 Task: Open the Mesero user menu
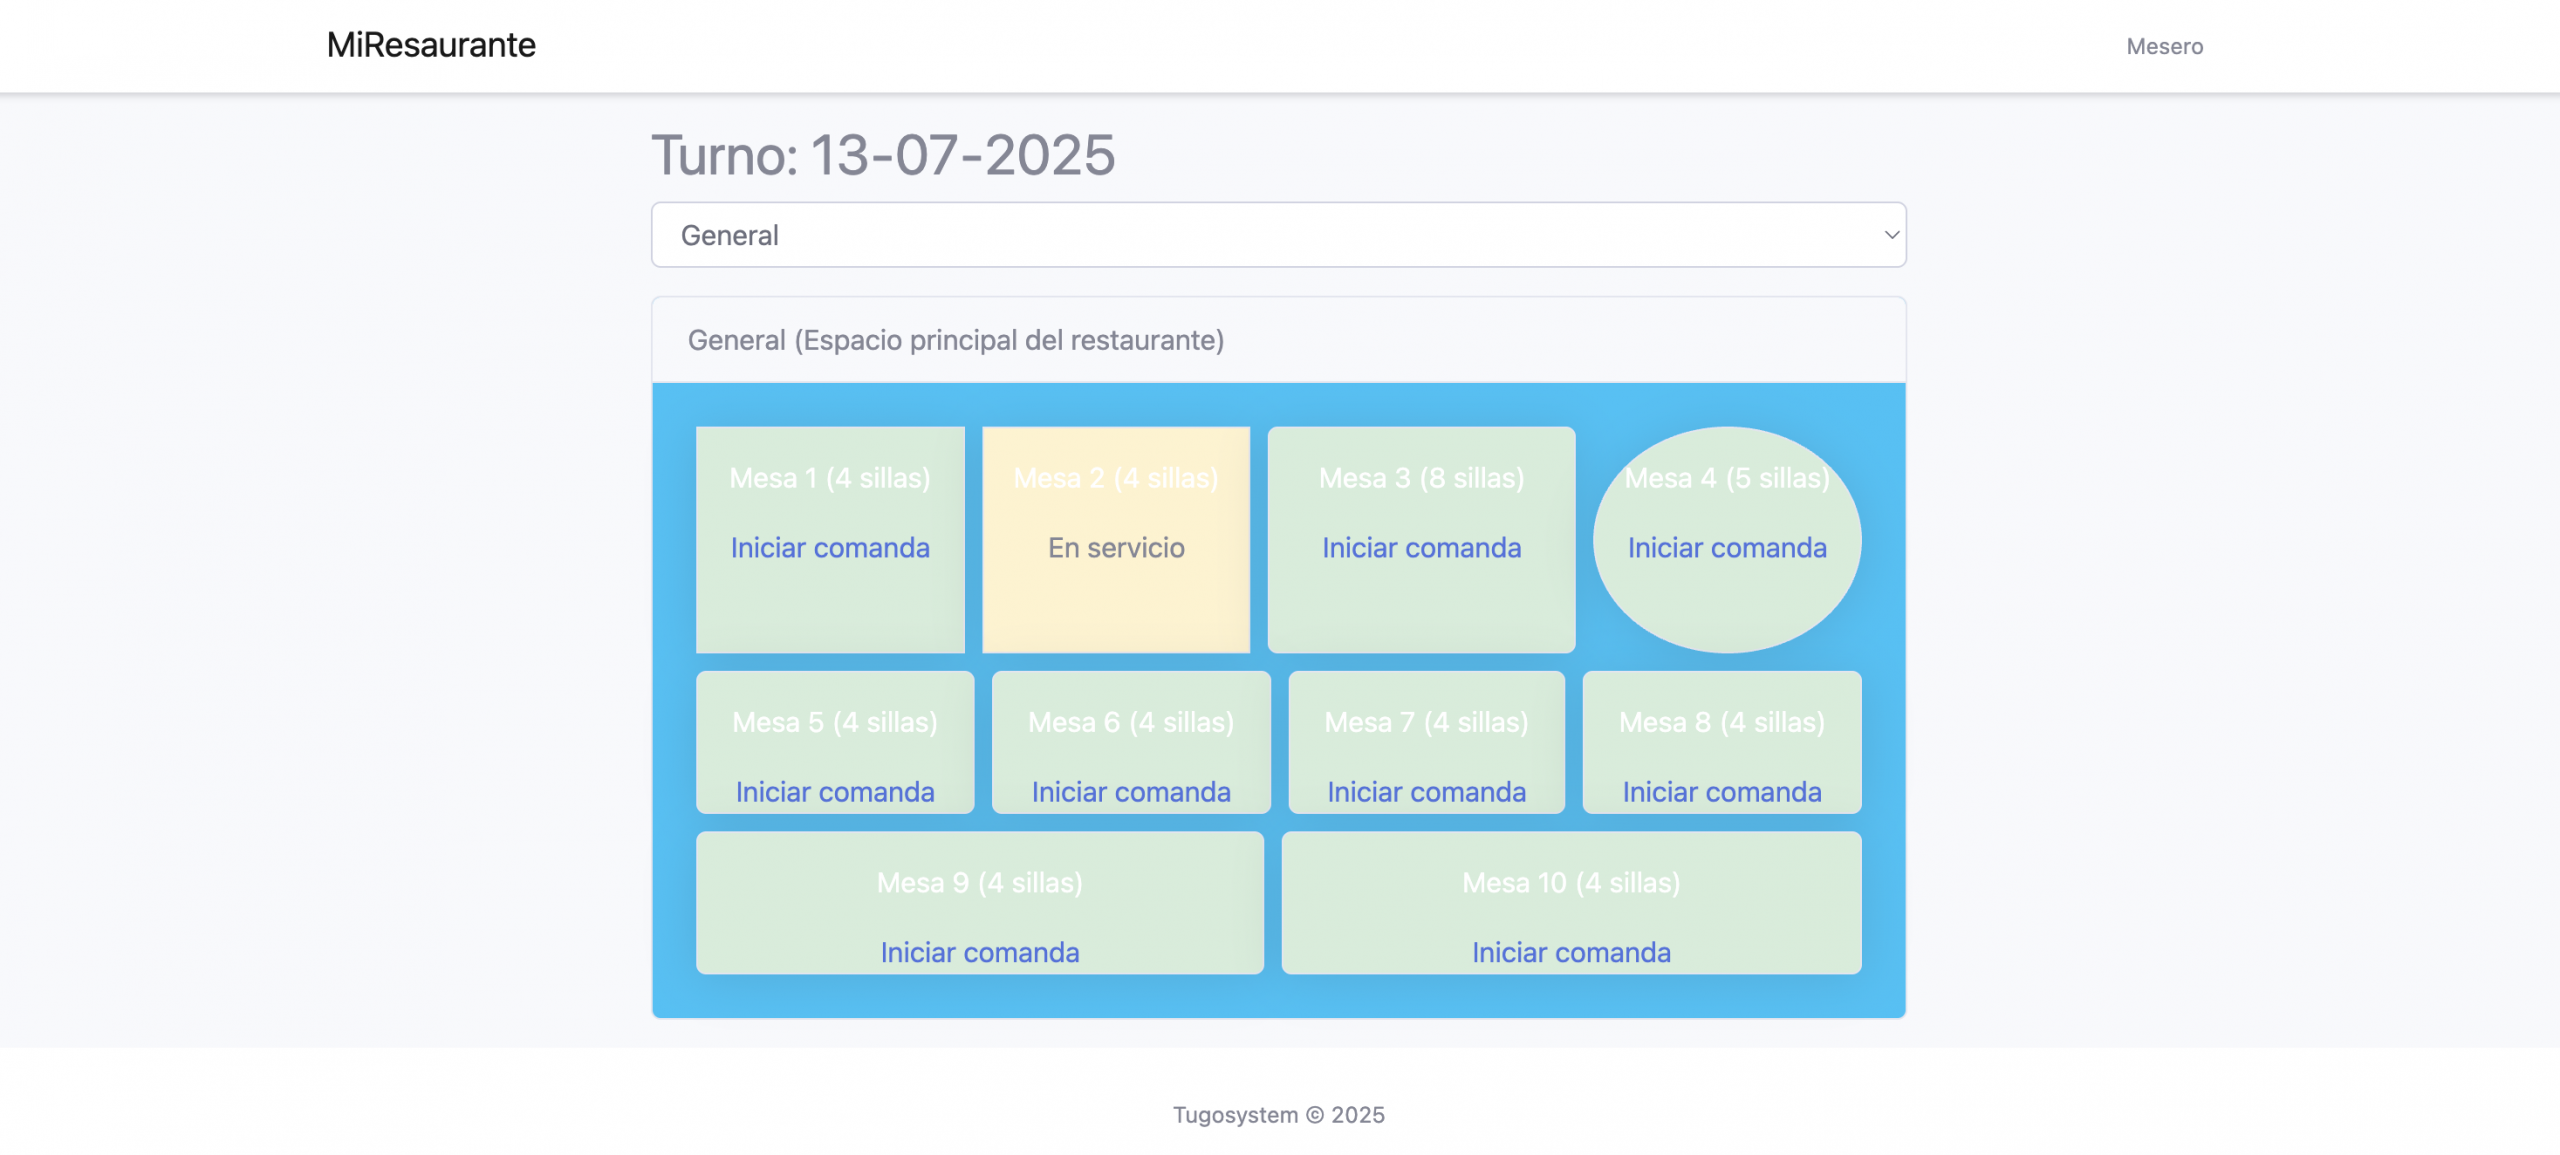[2164, 46]
